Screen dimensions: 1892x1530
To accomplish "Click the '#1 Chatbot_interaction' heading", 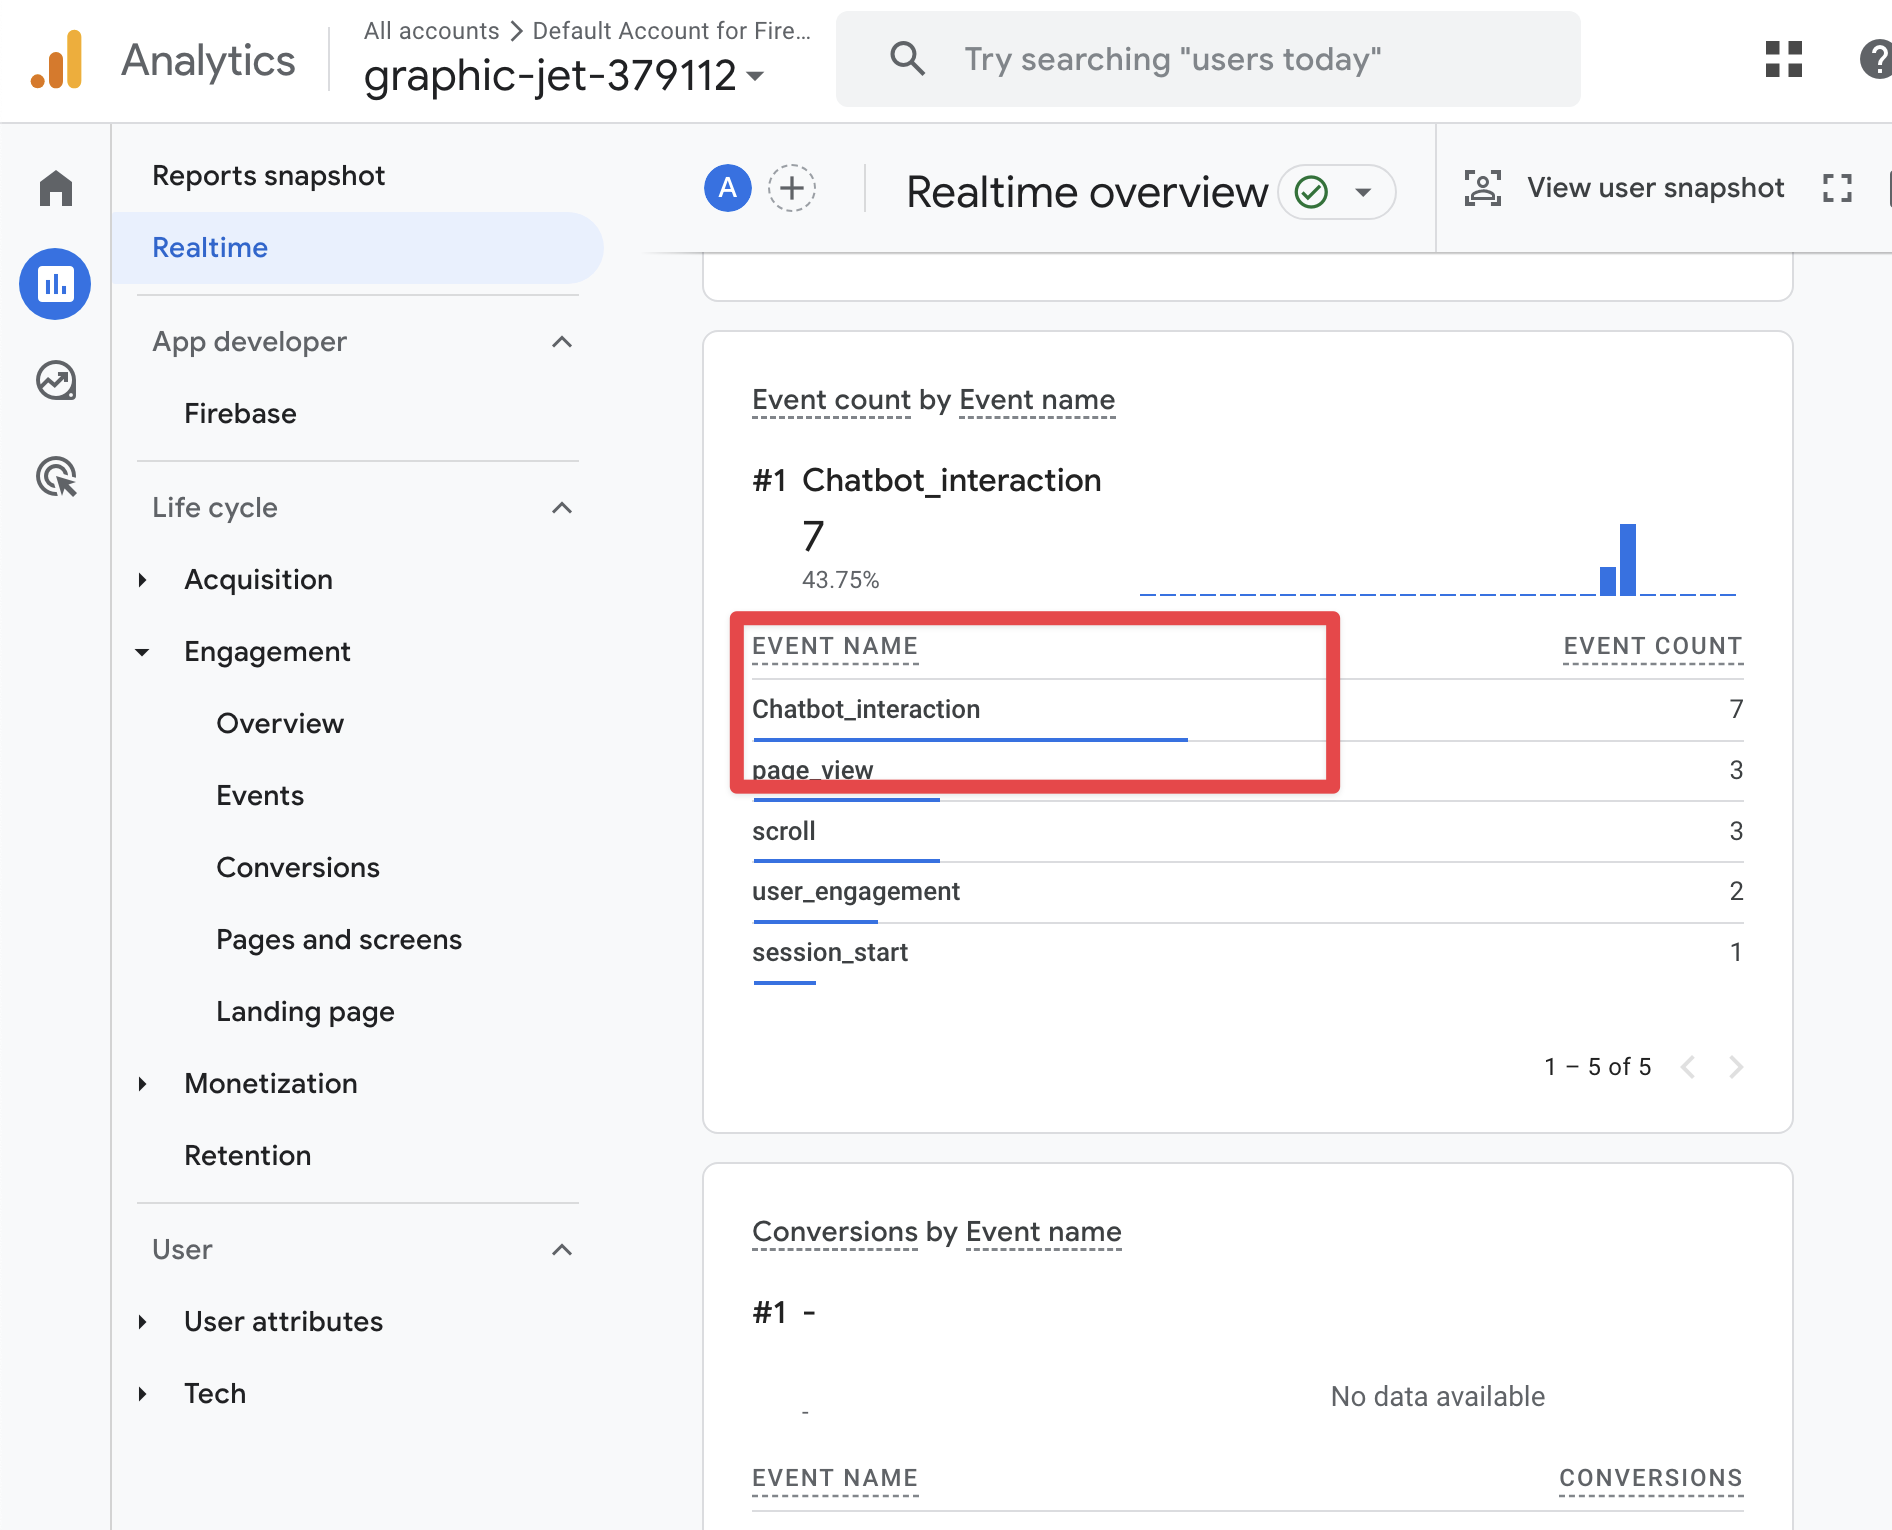I will click(x=926, y=481).
